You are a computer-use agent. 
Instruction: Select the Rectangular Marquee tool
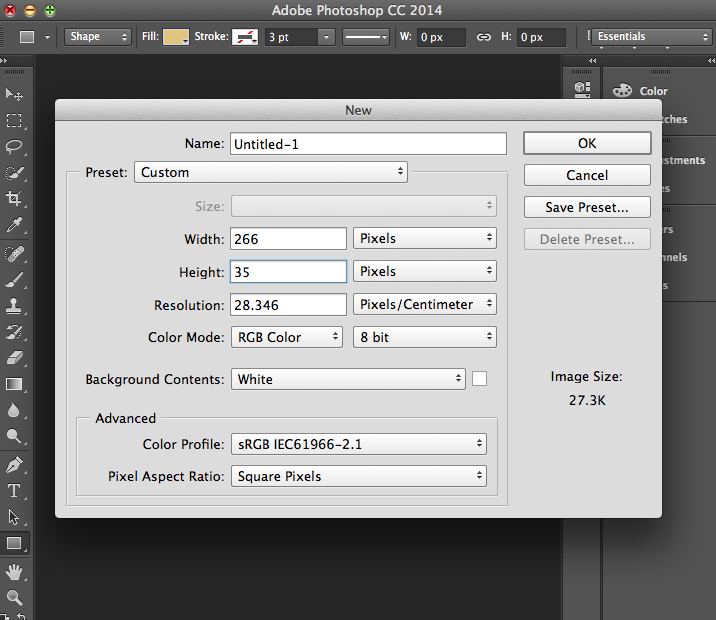(x=14, y=121)
